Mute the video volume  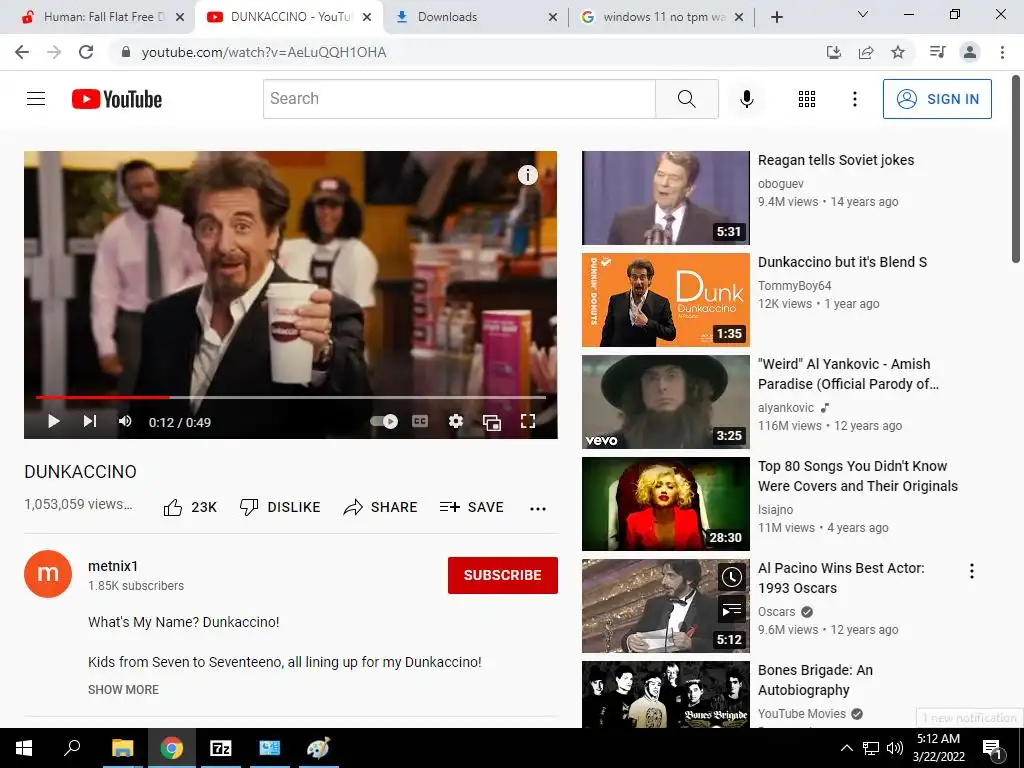click(125, 421)
